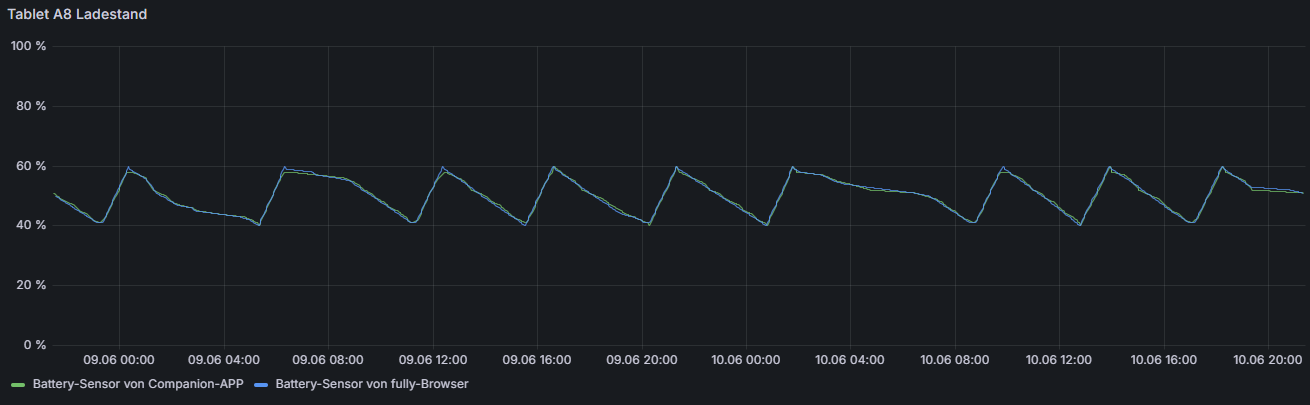1310x405 pixels.
Task: Toggle Battery-Sensor von fully-Browser legend series
Action: click(372, 383)
